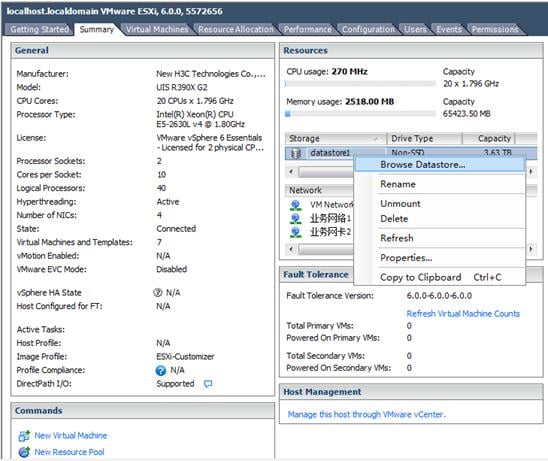This screenshot has height=461, width=548.
Task: Select Unmount from the context menu
Action: pos(440,204)
